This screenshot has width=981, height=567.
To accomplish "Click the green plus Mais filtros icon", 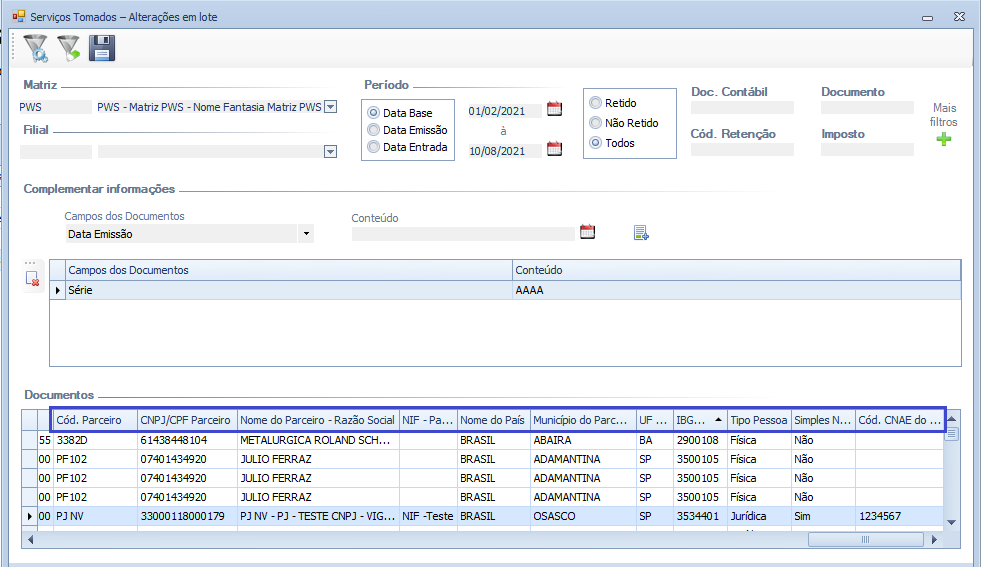I will pos(944,140).
